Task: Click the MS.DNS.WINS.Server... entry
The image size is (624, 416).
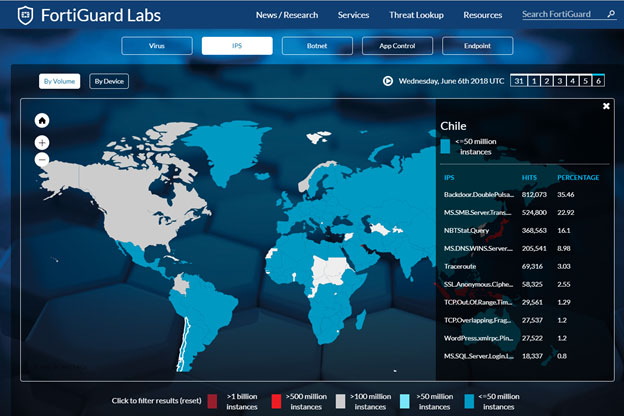Action: pyautogui.click(x=478, y=248)
